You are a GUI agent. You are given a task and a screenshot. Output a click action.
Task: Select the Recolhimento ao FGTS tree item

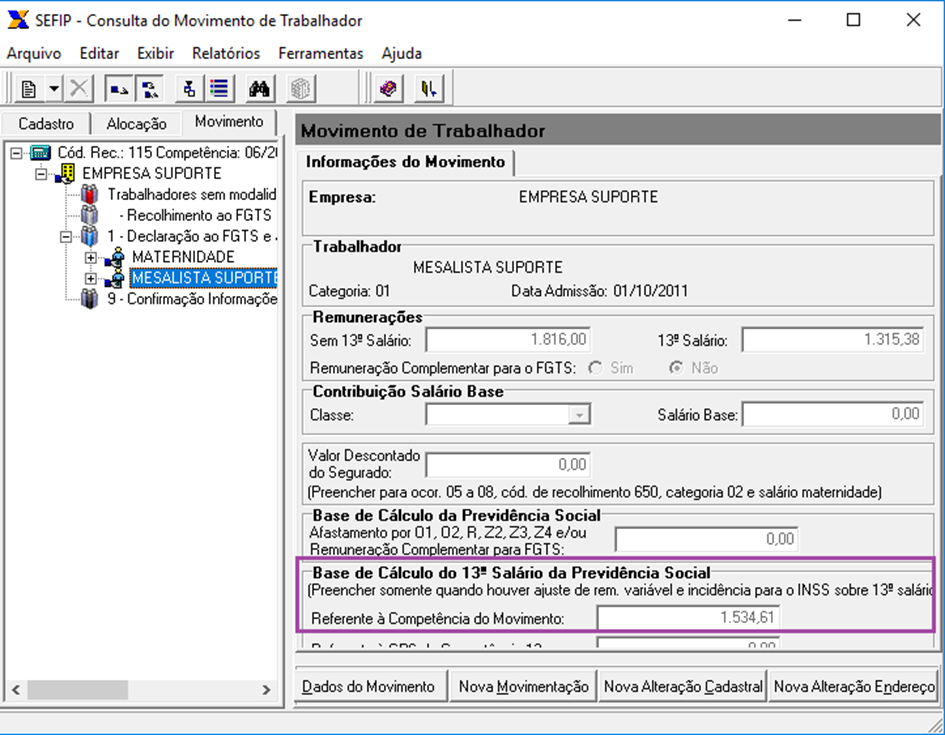click(x=195, y=215)
